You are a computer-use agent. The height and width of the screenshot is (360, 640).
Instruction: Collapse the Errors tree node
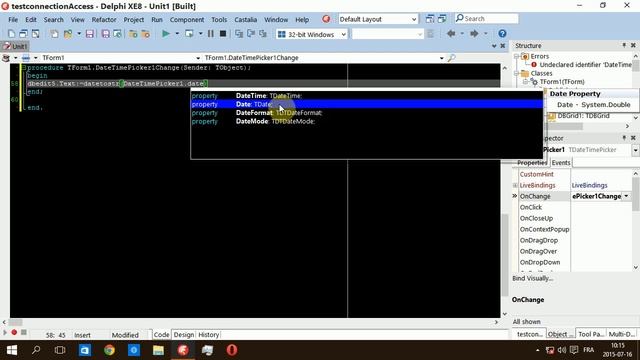pos(517,56)
